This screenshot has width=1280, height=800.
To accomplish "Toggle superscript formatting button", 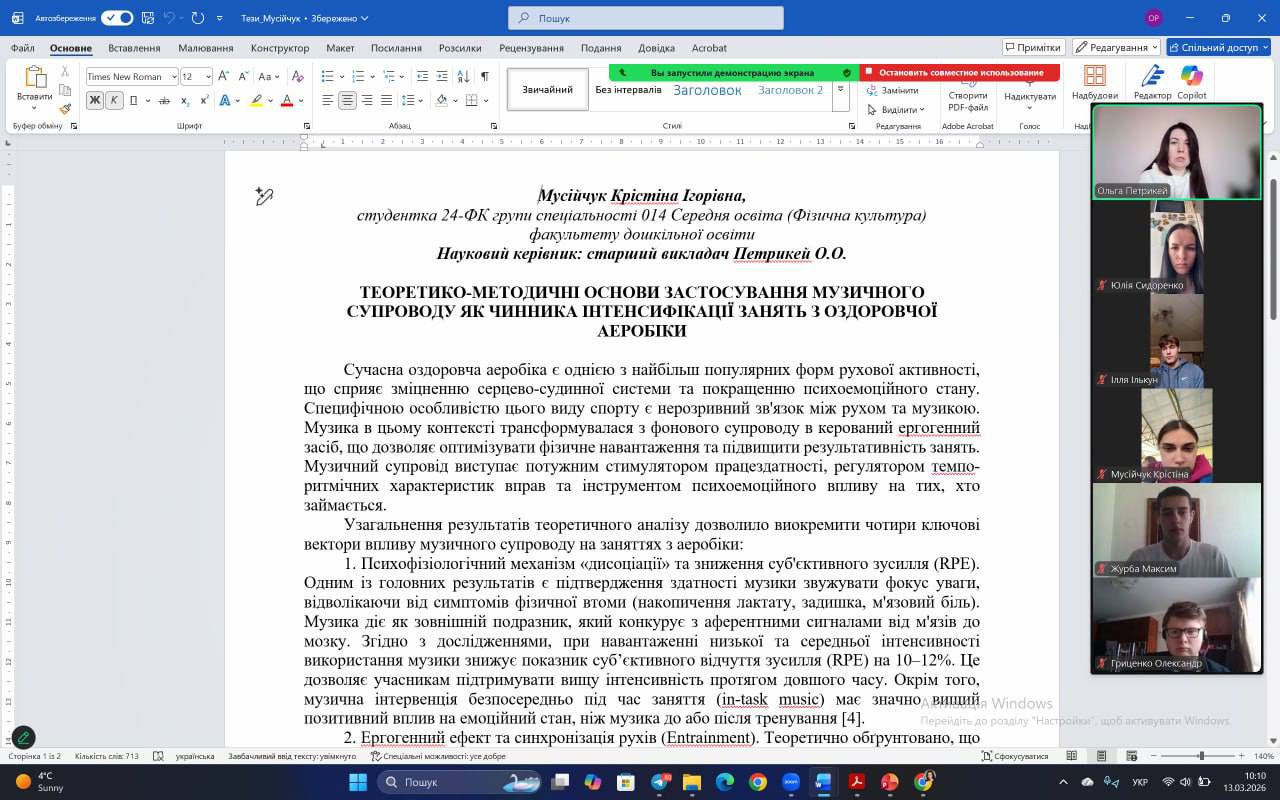I will [204, 100].
